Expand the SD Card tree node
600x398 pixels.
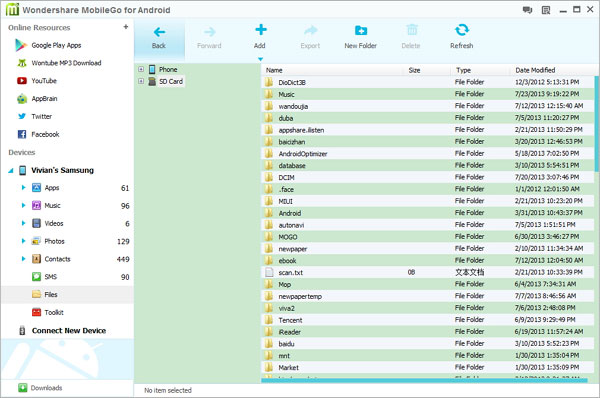click(x=141, y=81)
